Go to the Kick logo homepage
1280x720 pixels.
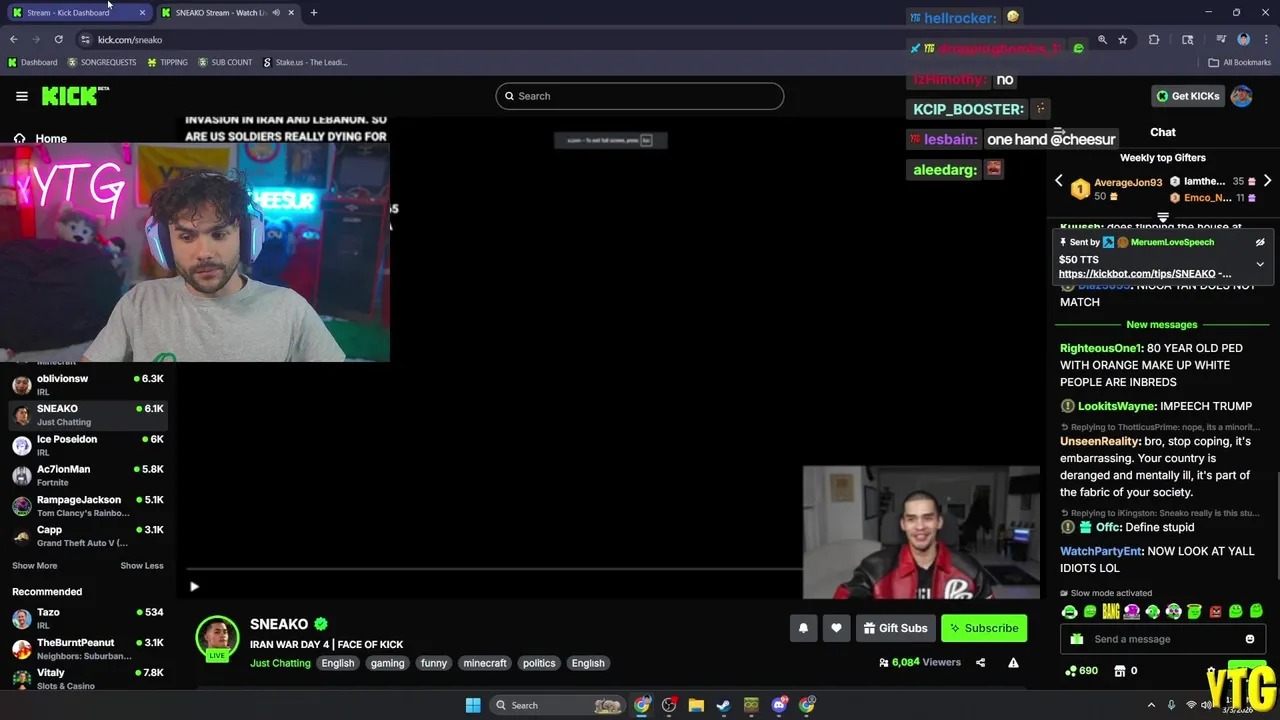click(74, 96)
